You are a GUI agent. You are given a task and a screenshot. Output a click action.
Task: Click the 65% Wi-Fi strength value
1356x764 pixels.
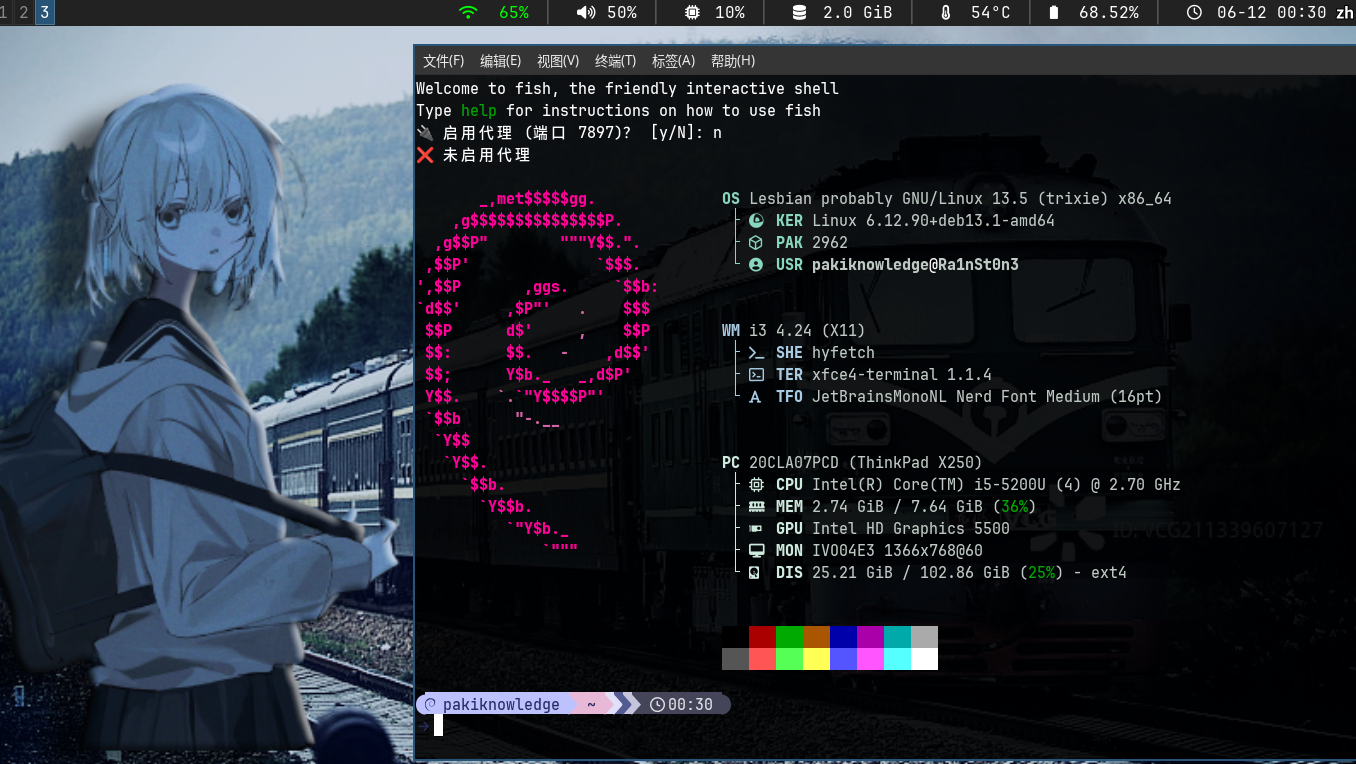(x=514, y=13)
